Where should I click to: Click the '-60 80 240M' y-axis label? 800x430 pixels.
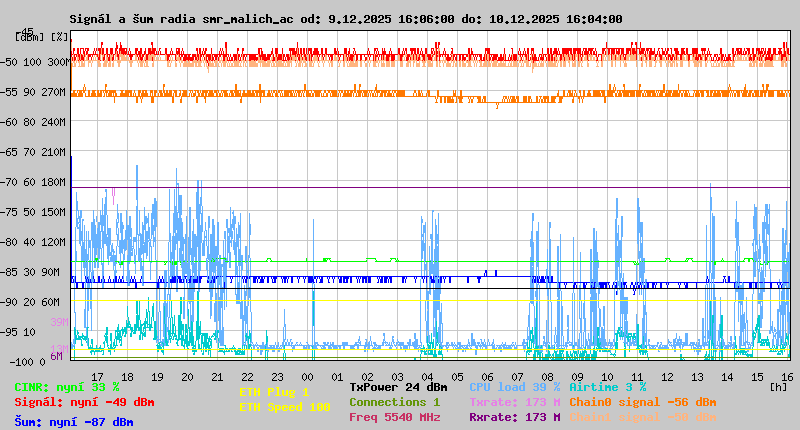35,122
